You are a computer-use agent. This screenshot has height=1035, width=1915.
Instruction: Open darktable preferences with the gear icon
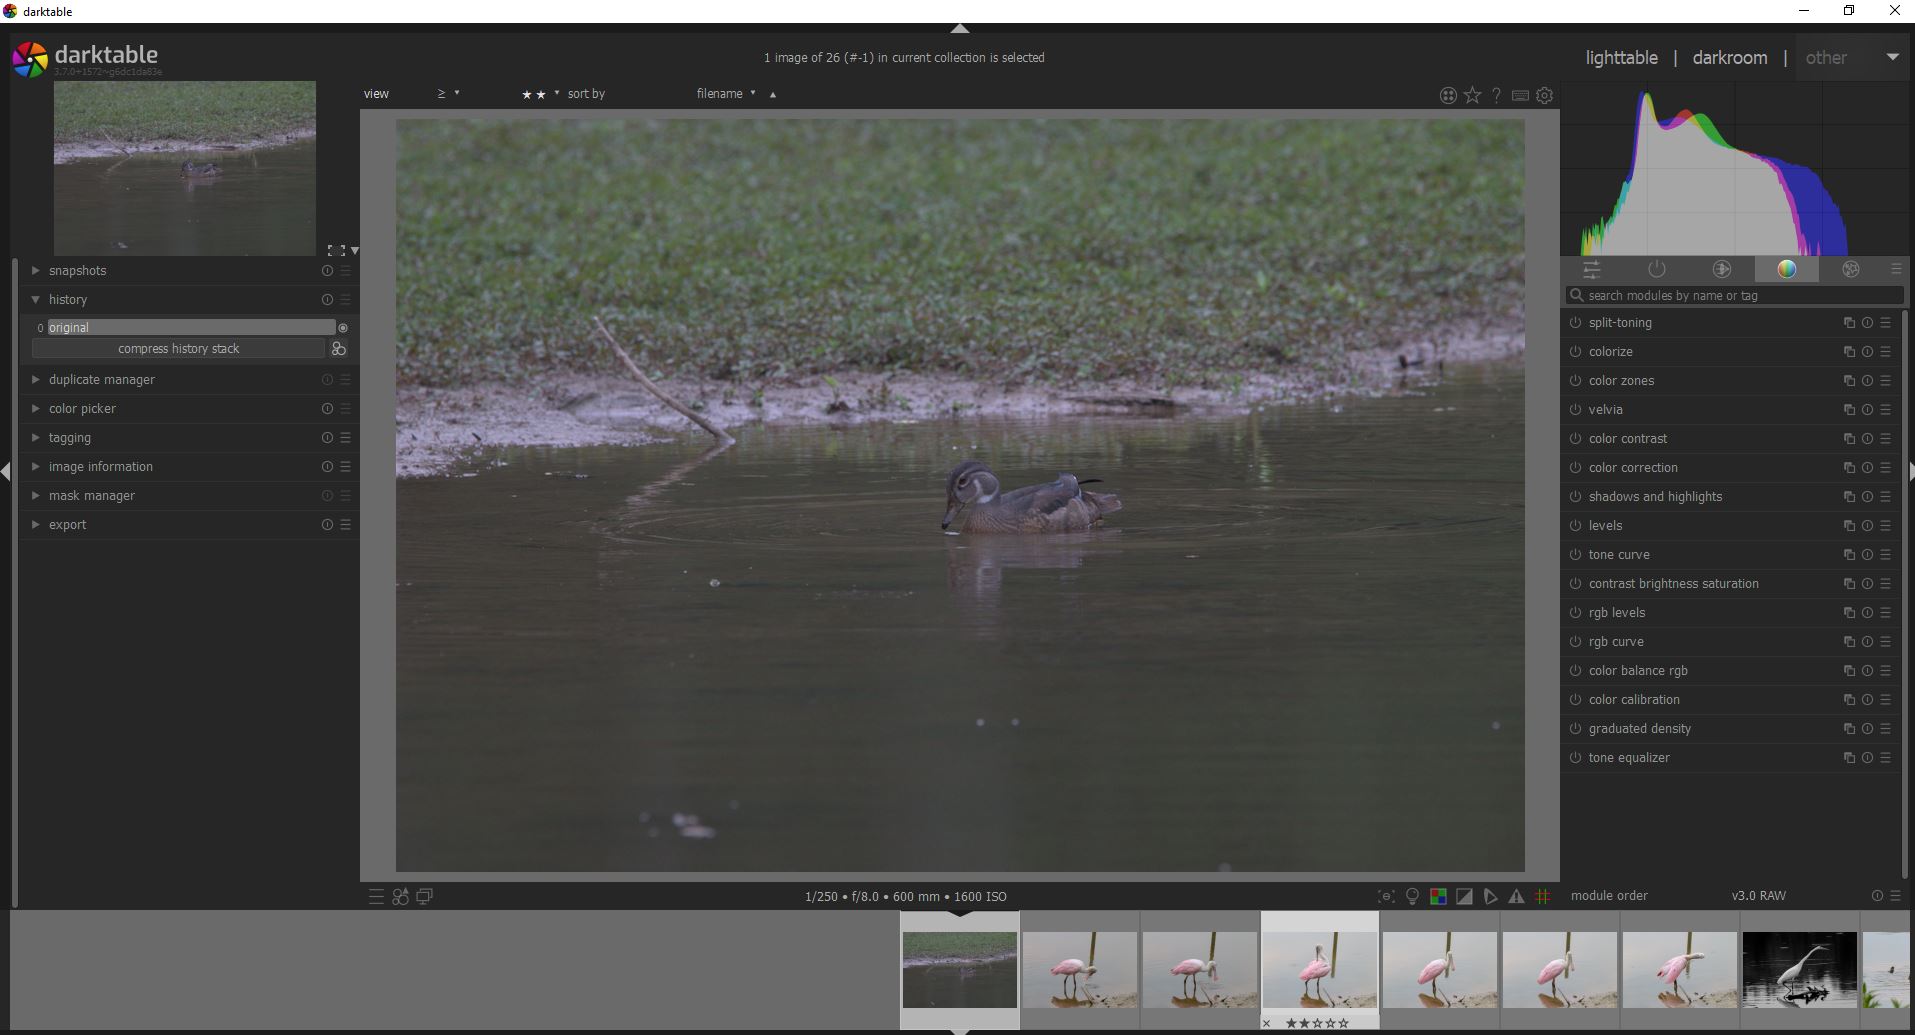pos(1545,95)
